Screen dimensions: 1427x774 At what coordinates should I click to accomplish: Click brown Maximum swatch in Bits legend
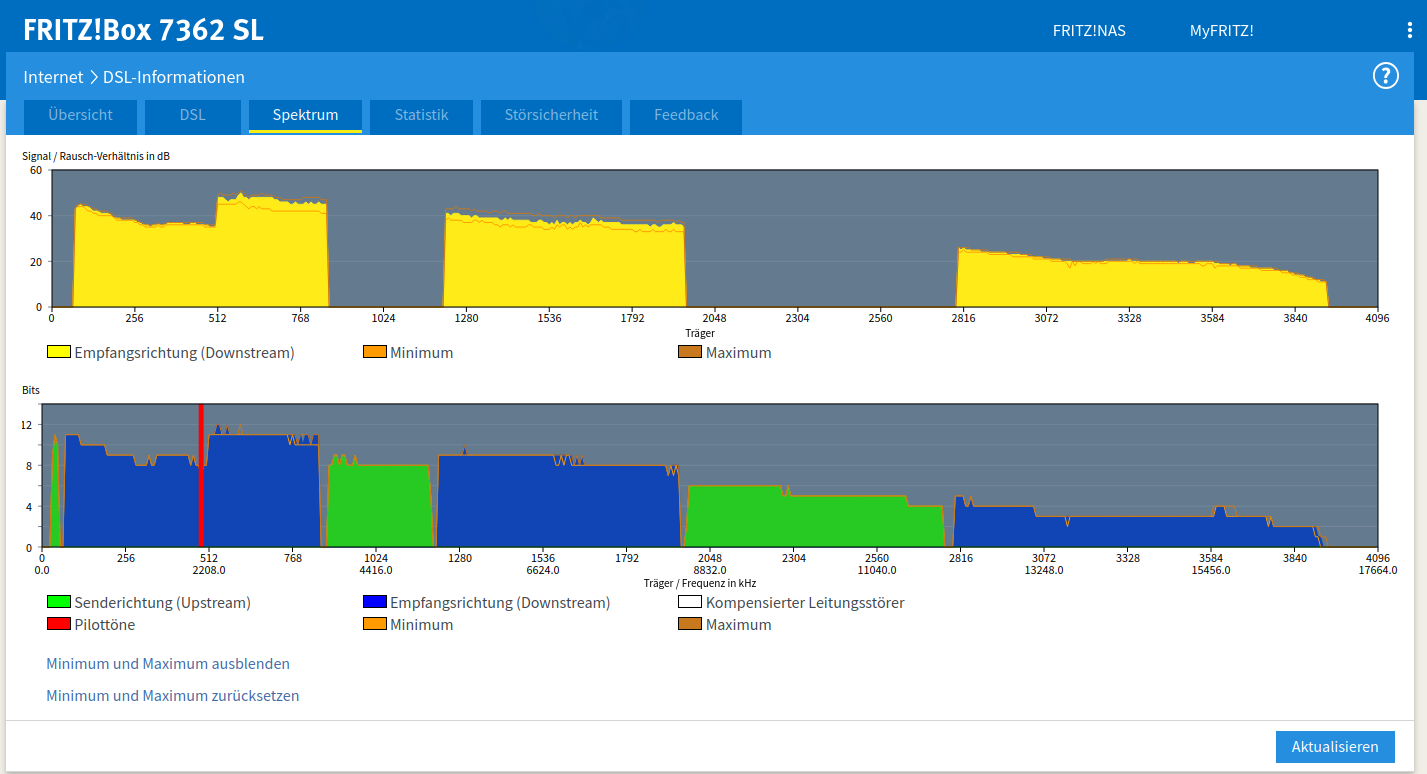coord(690,624)
